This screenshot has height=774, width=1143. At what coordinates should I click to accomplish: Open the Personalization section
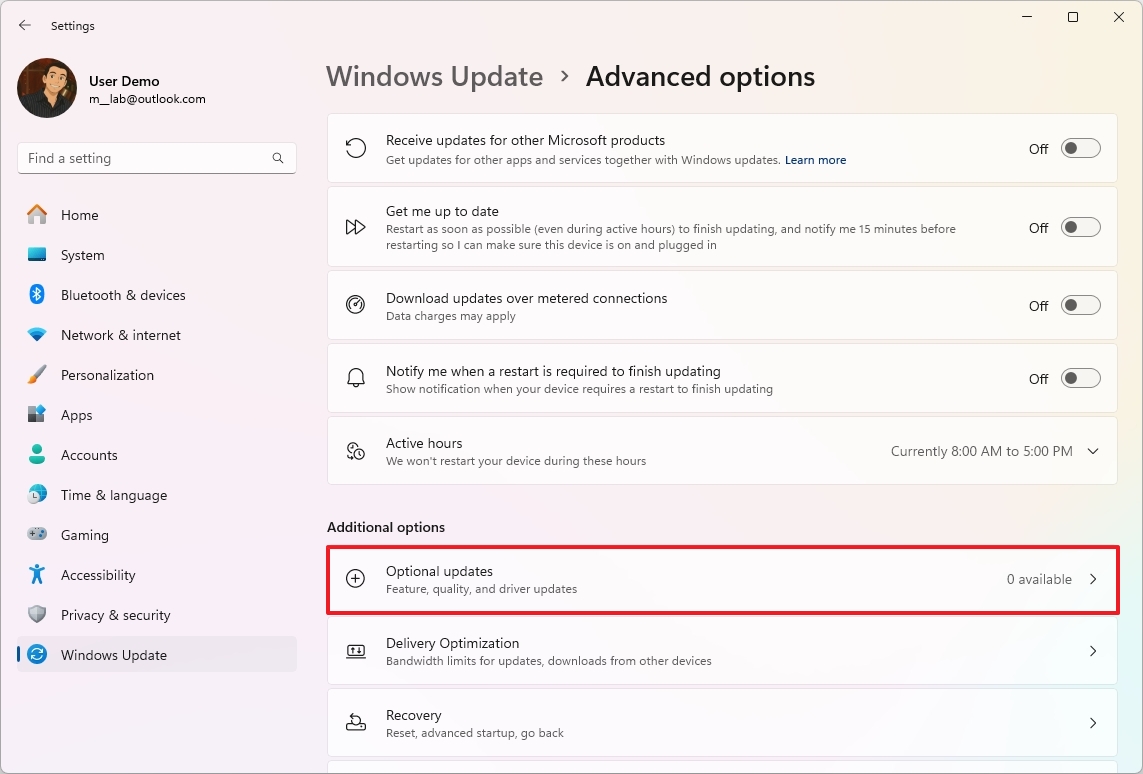(40, 375)
